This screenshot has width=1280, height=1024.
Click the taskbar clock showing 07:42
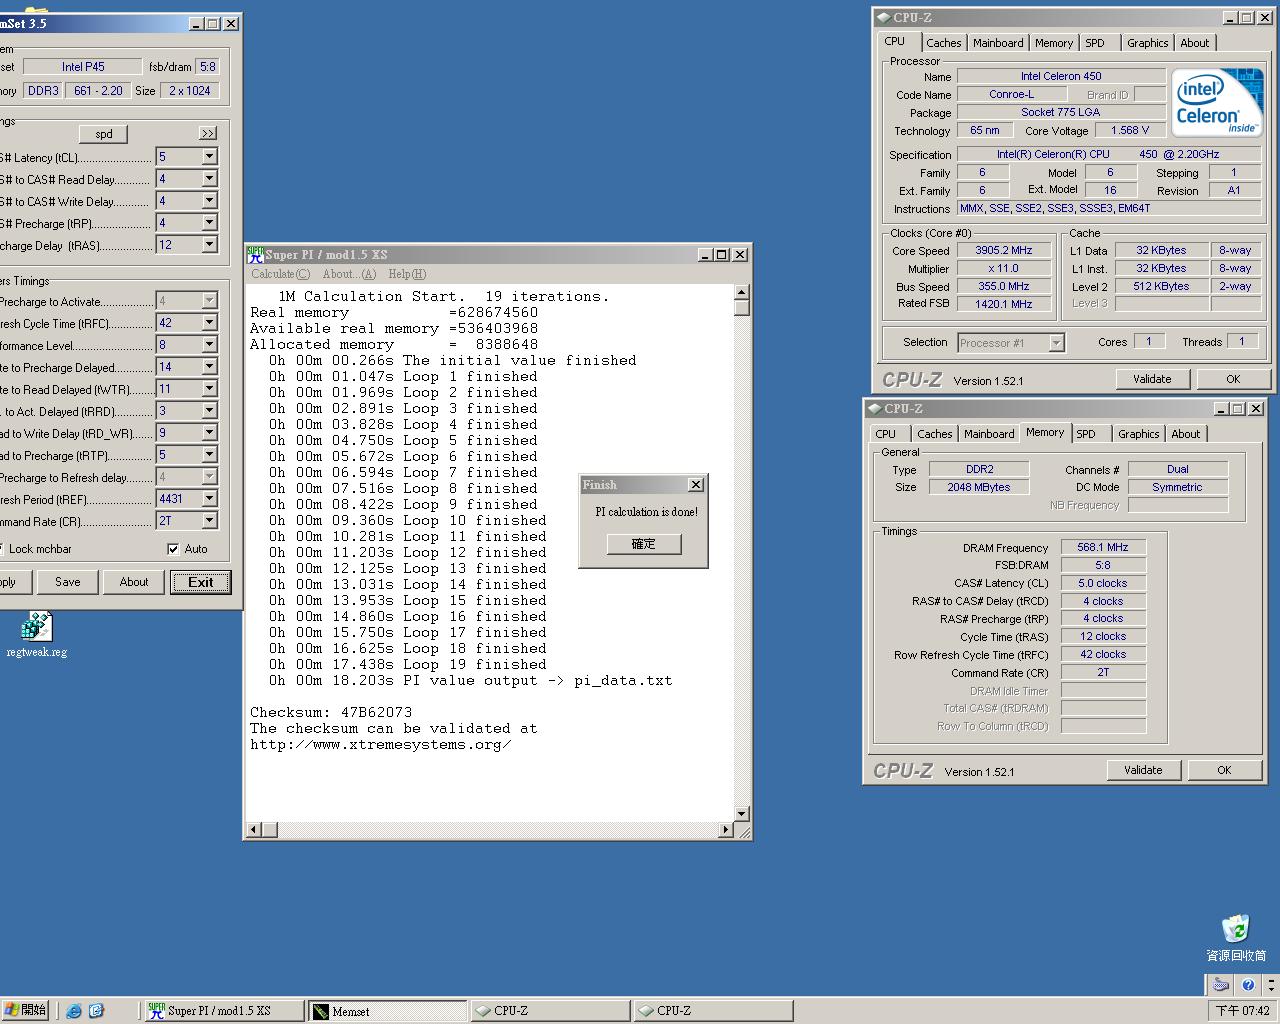(1243, 1011)
